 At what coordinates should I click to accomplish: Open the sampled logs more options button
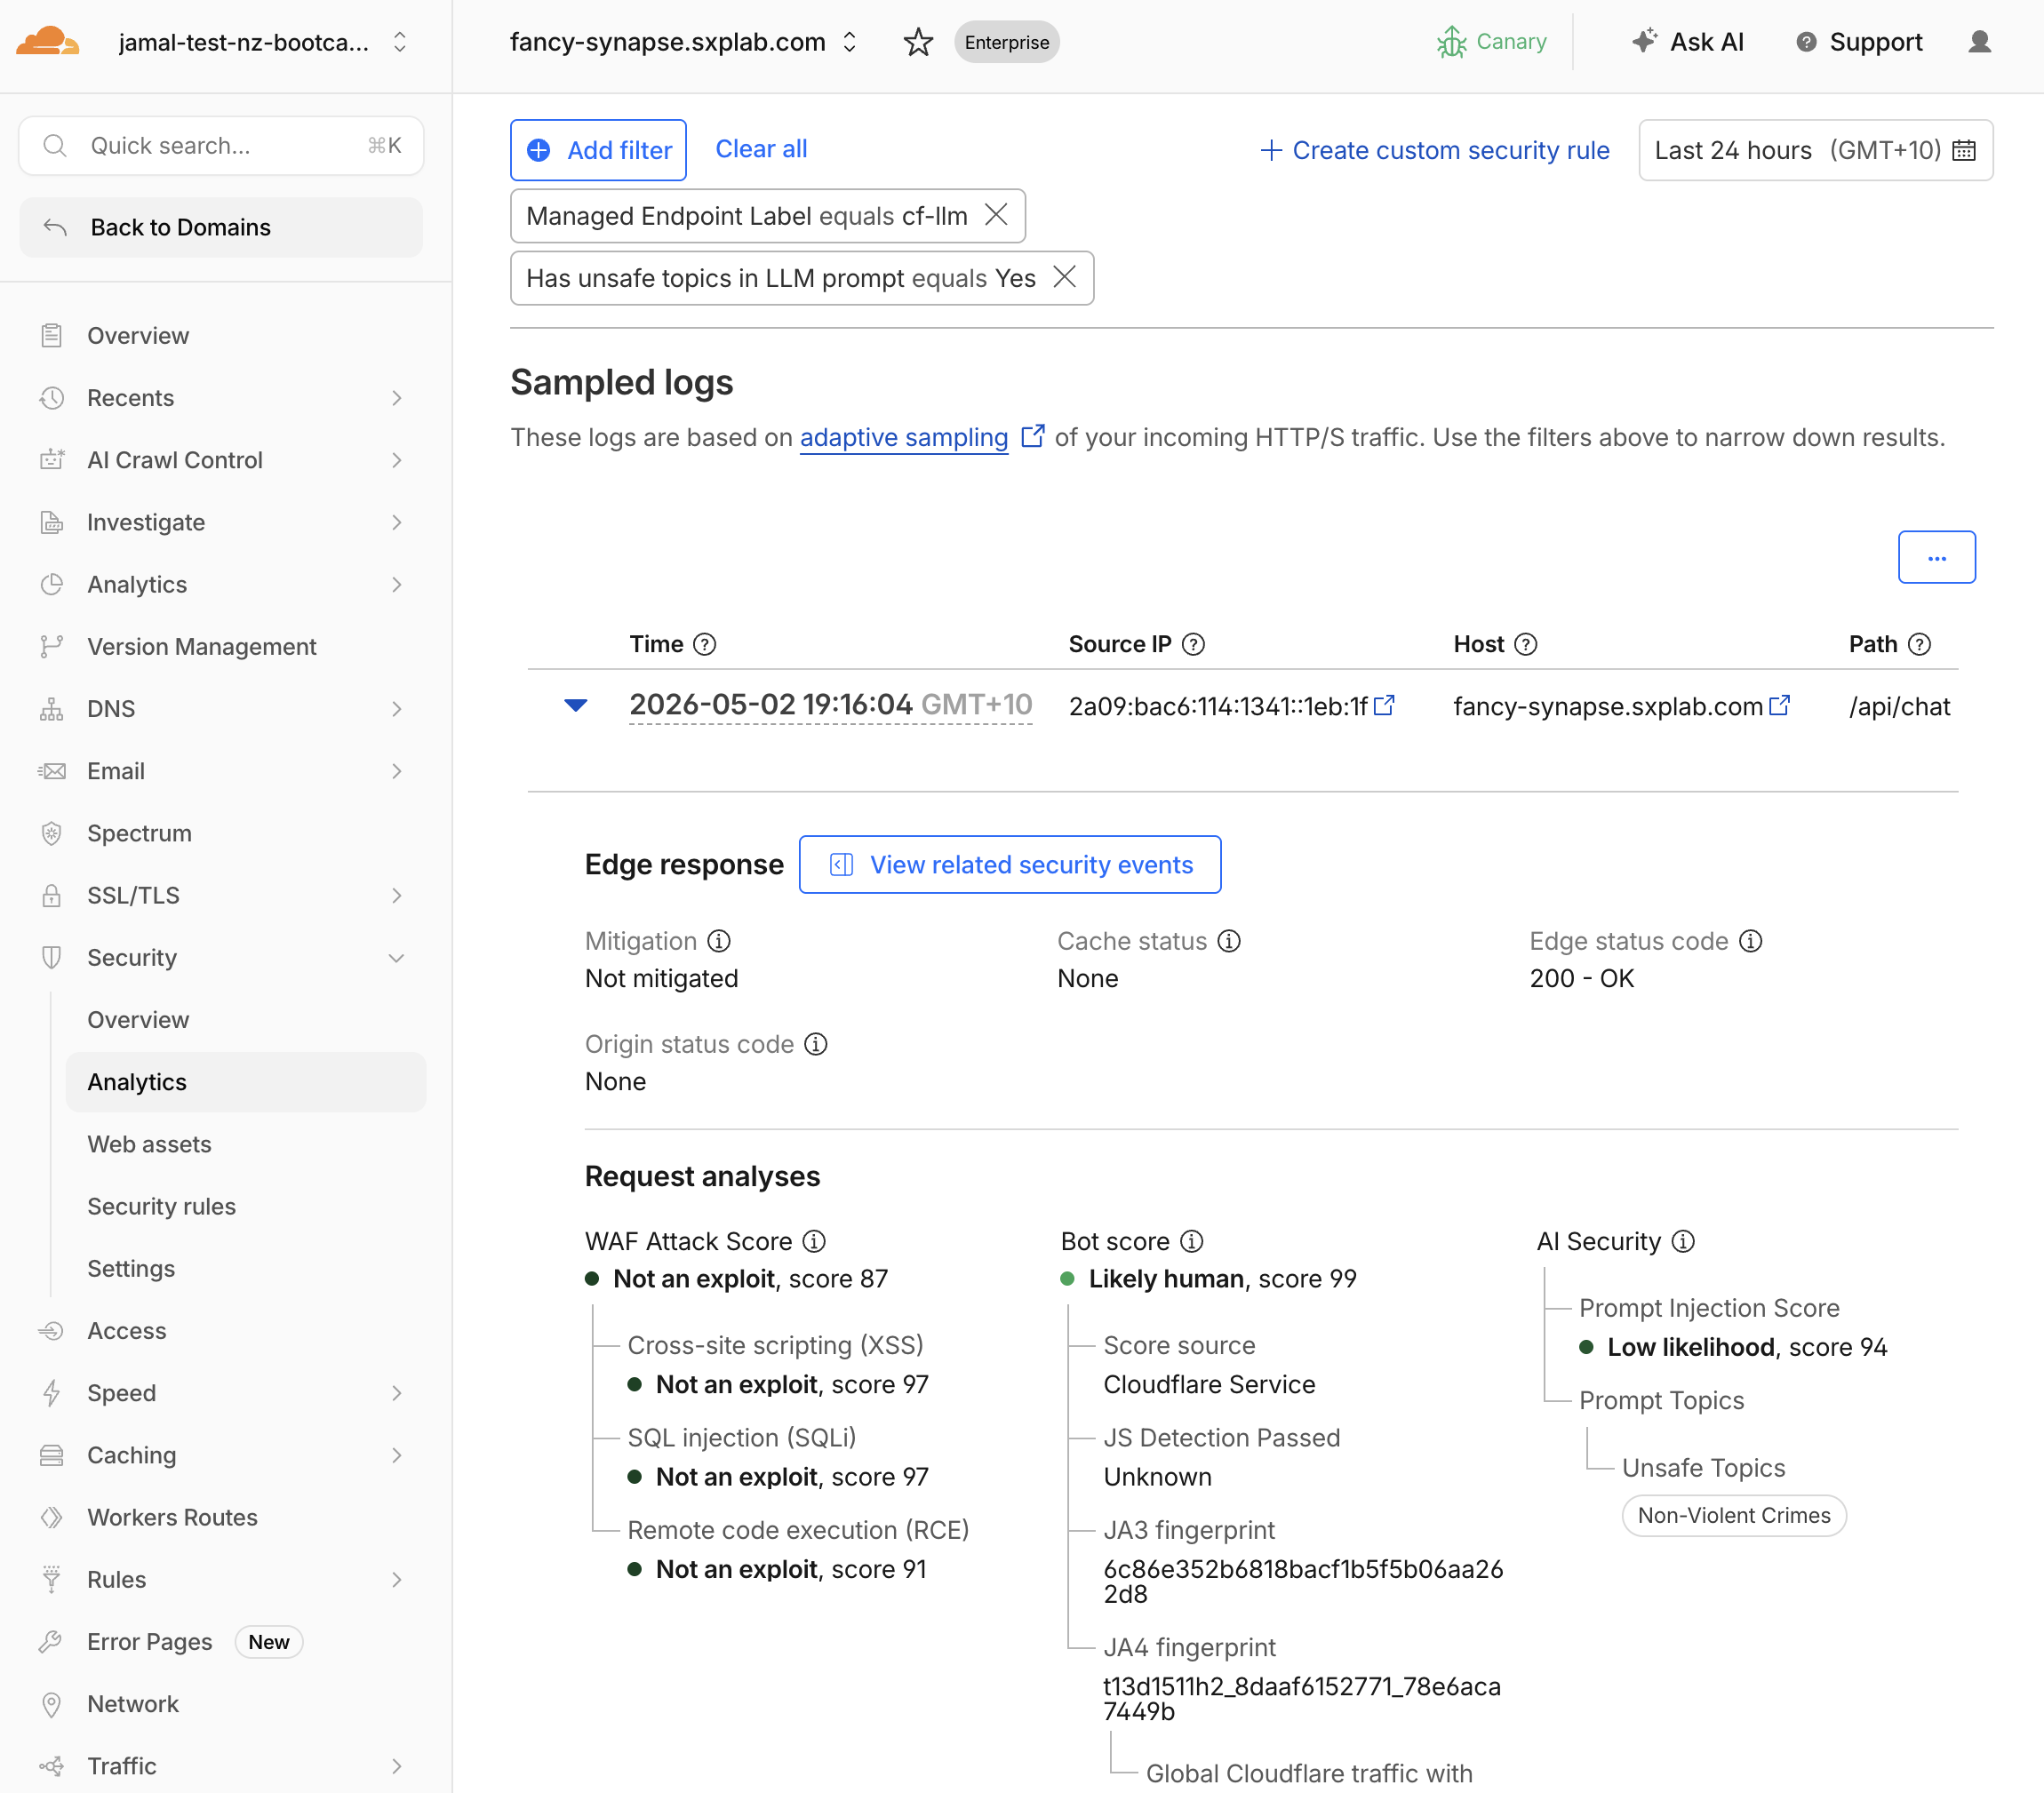(1936, 557)
